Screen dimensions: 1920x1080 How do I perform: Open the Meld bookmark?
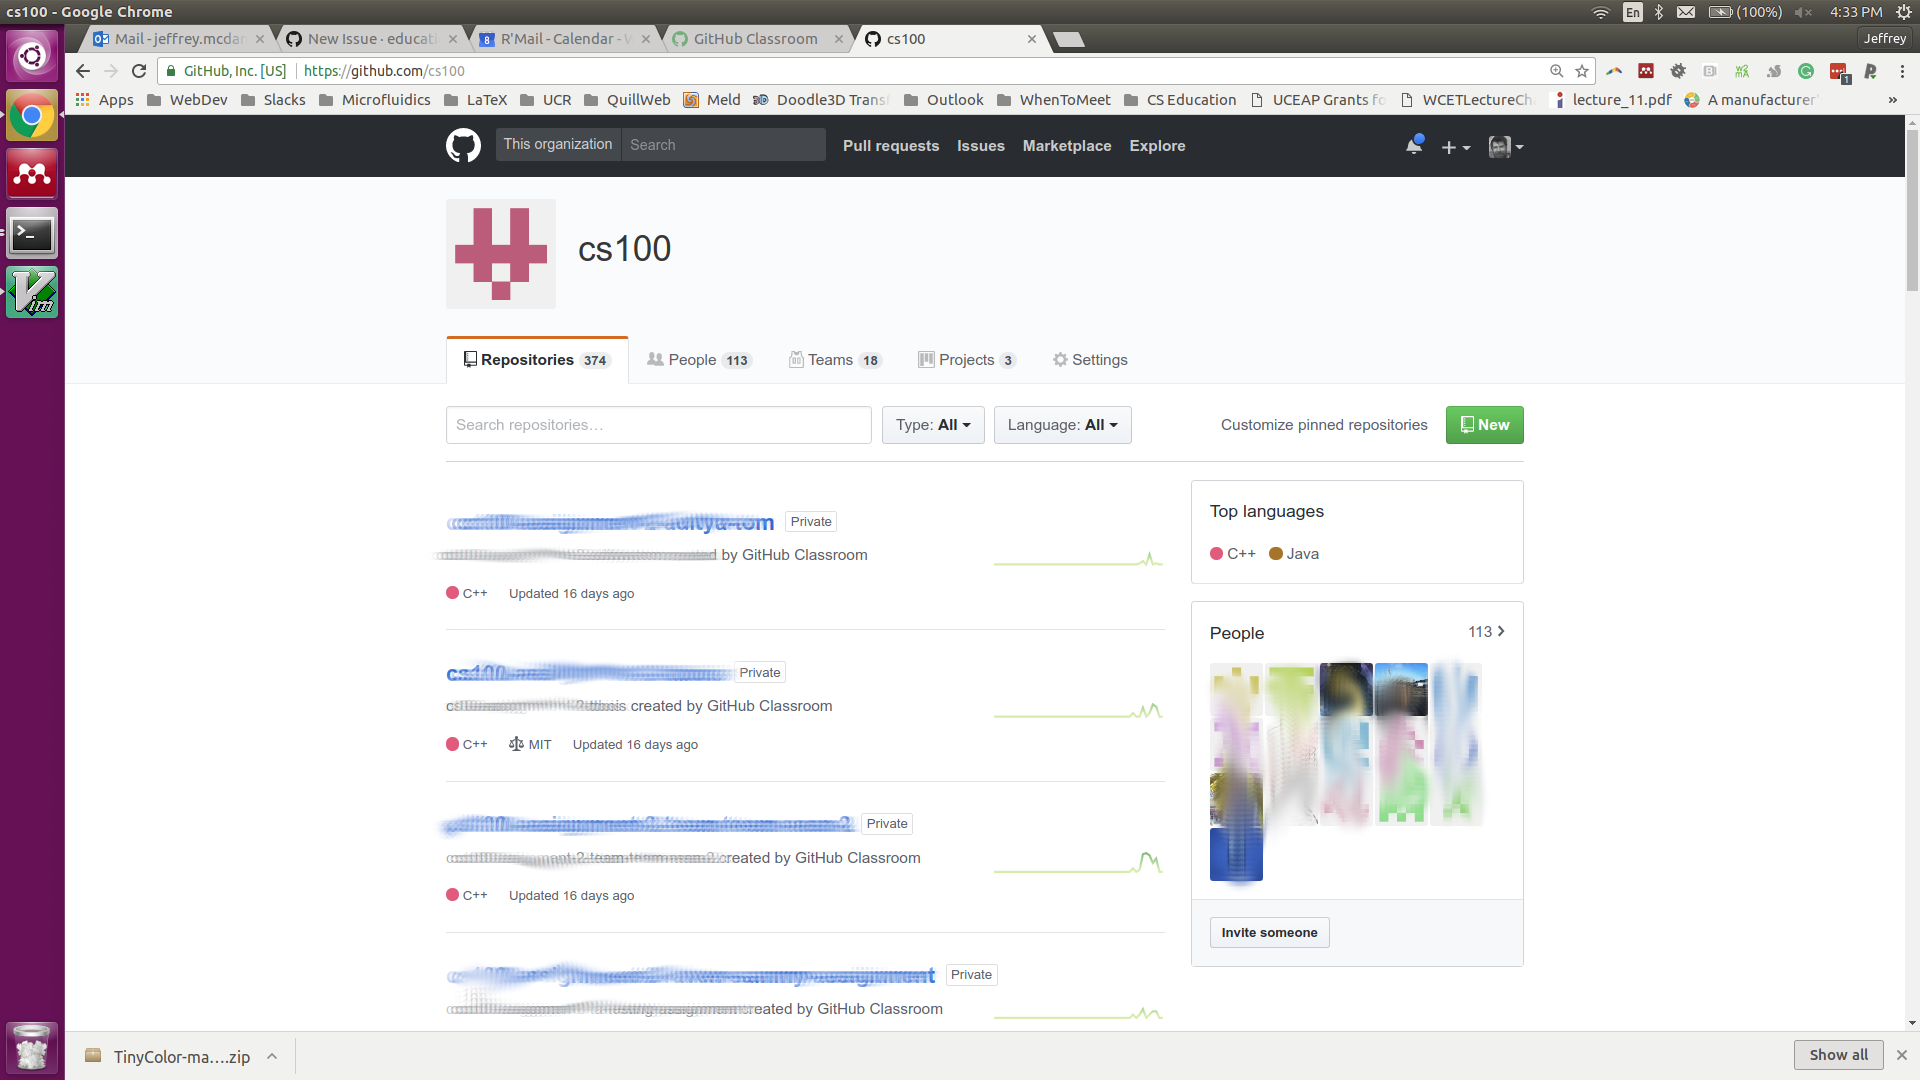point(712,100)
